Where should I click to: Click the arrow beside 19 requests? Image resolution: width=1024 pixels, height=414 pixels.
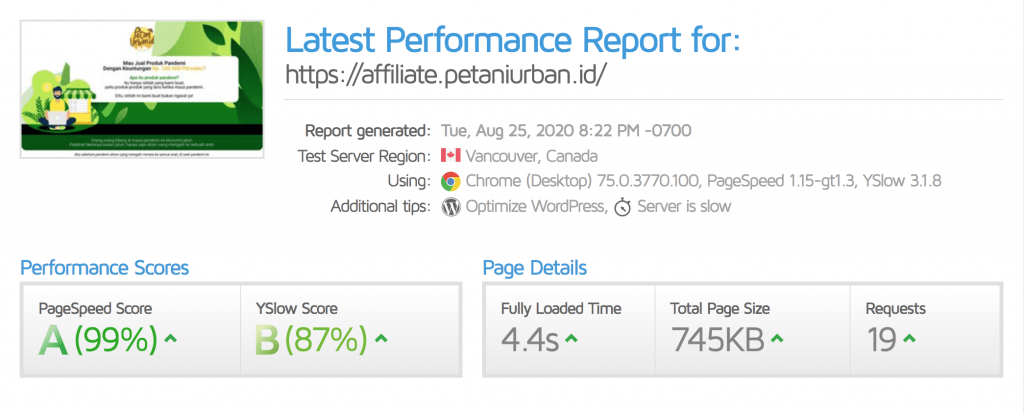(909, 338)
